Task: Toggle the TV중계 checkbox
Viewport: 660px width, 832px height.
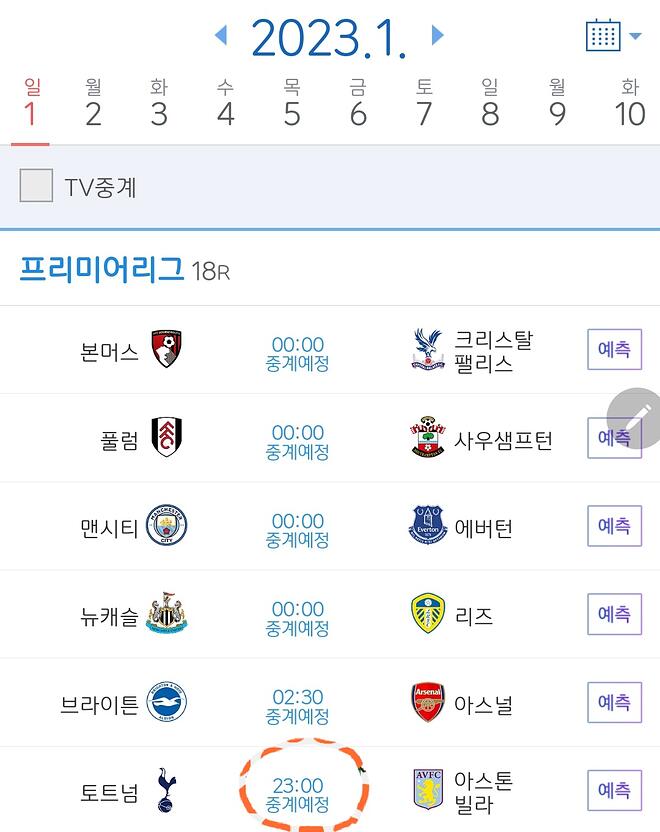Action: pyautogui.click(x=36, y=186)
